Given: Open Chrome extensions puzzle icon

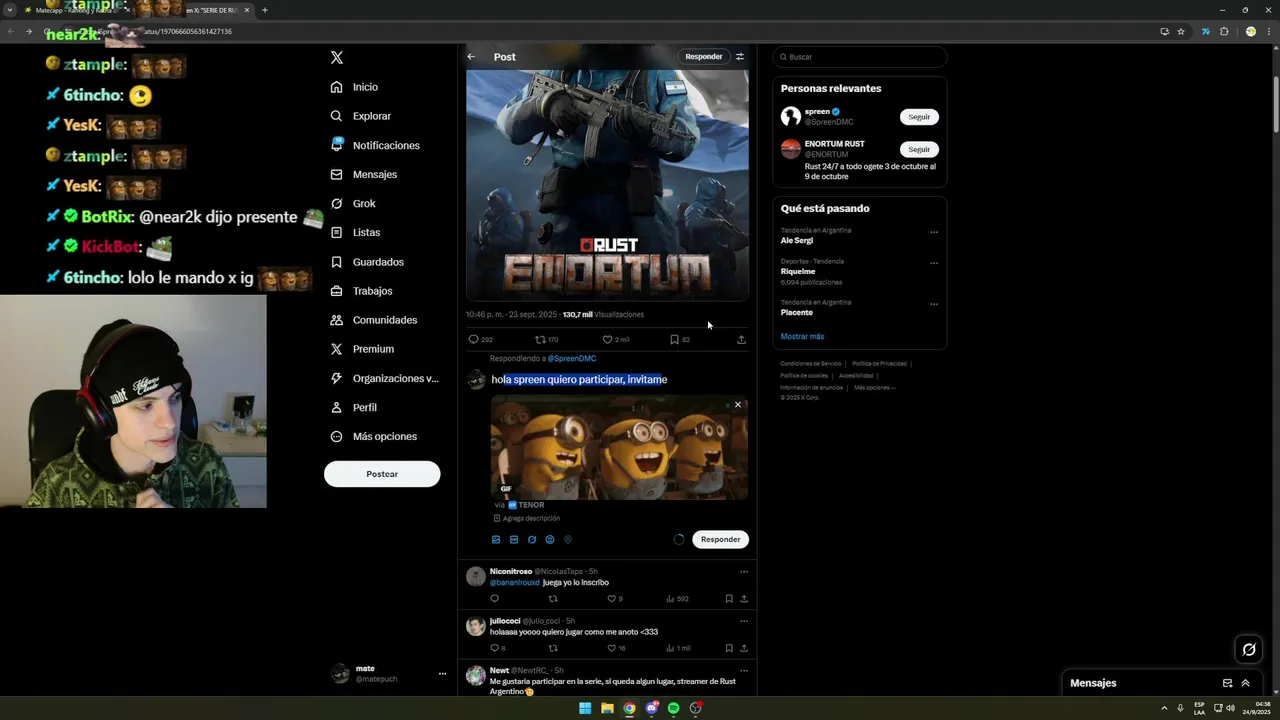Looking at the screenshot, I should pos(1224,31).
